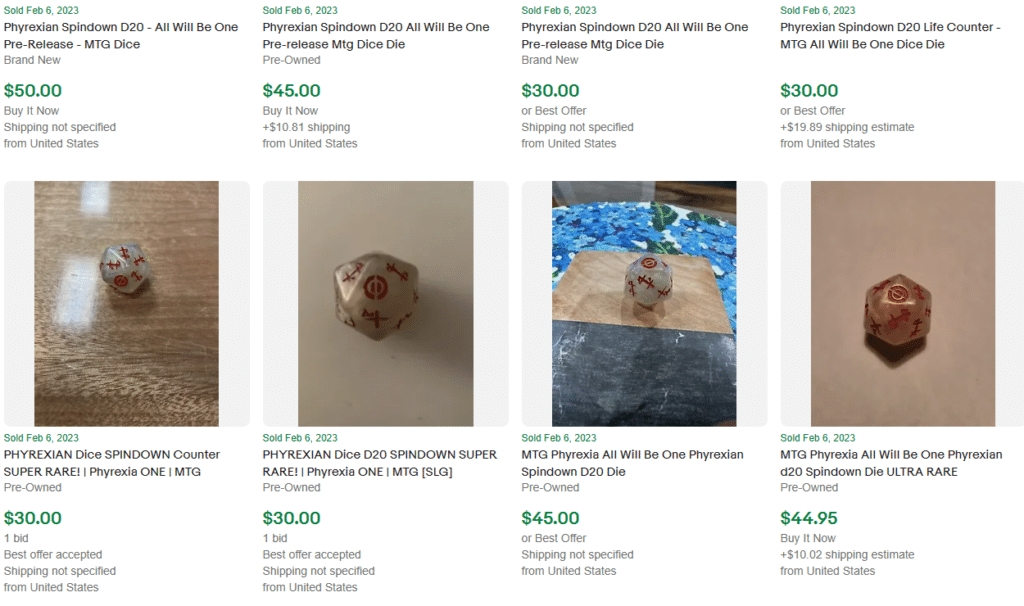Click the +$10.81 shipping text
The height and width of the screenshot is (606, 1024).
pyautogui.click(x=306, y=127)
